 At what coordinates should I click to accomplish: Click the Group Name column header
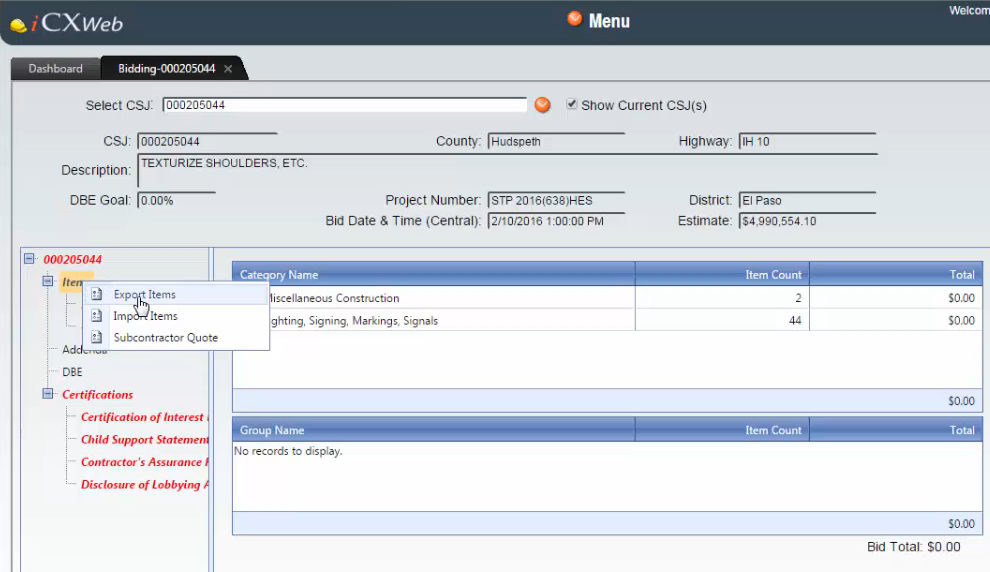(272, 430)
